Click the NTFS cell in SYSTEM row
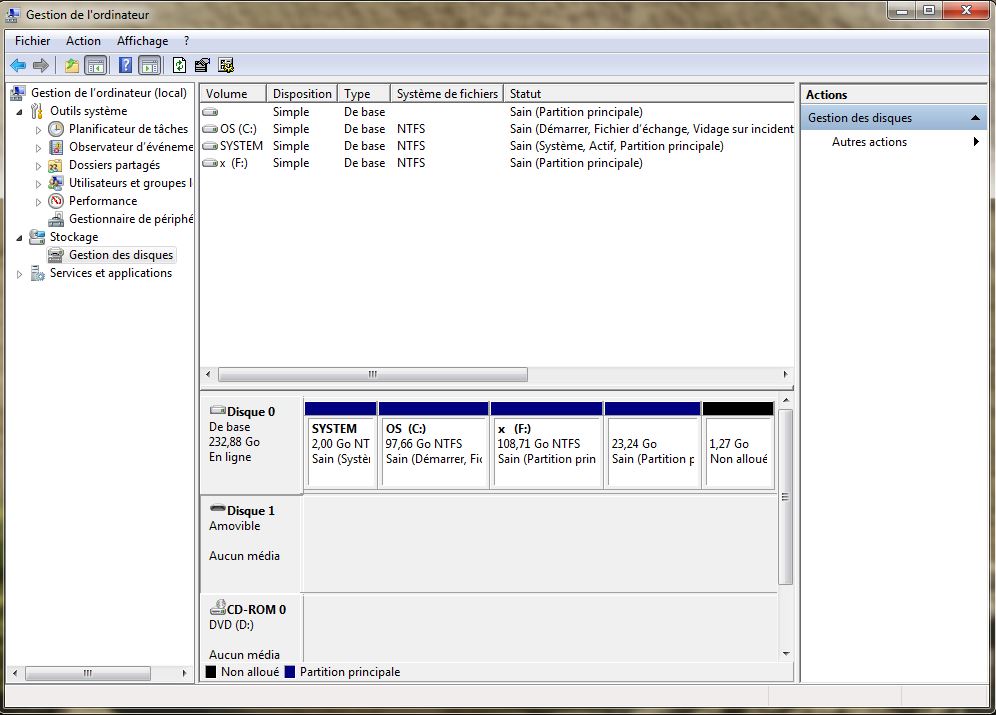This screenshot has width=996, height=715. (411, 146)
